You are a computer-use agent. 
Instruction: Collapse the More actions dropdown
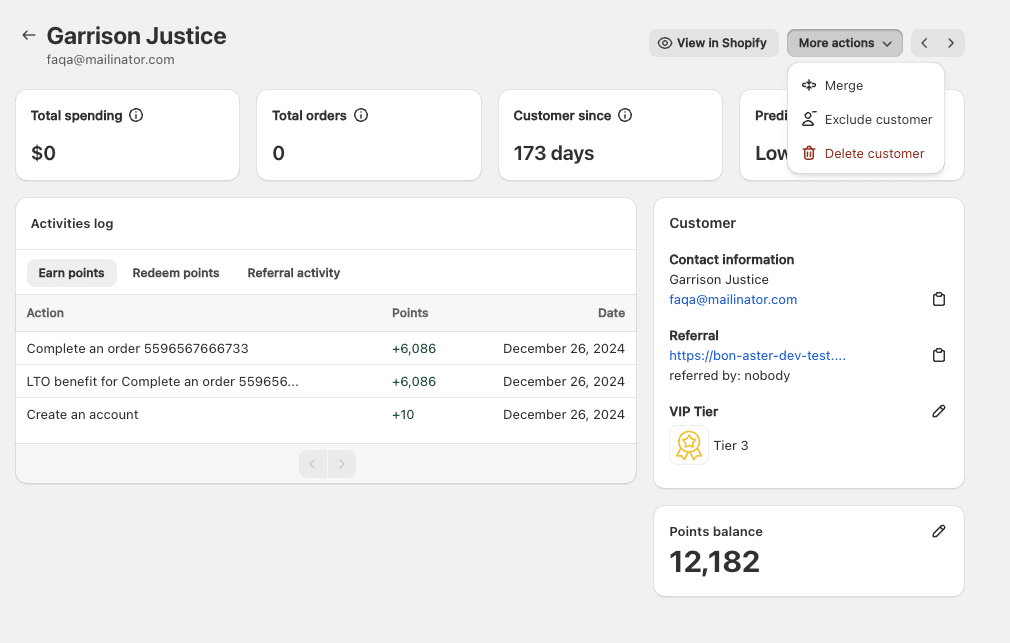pyautogui.click(x=844, y=43)
